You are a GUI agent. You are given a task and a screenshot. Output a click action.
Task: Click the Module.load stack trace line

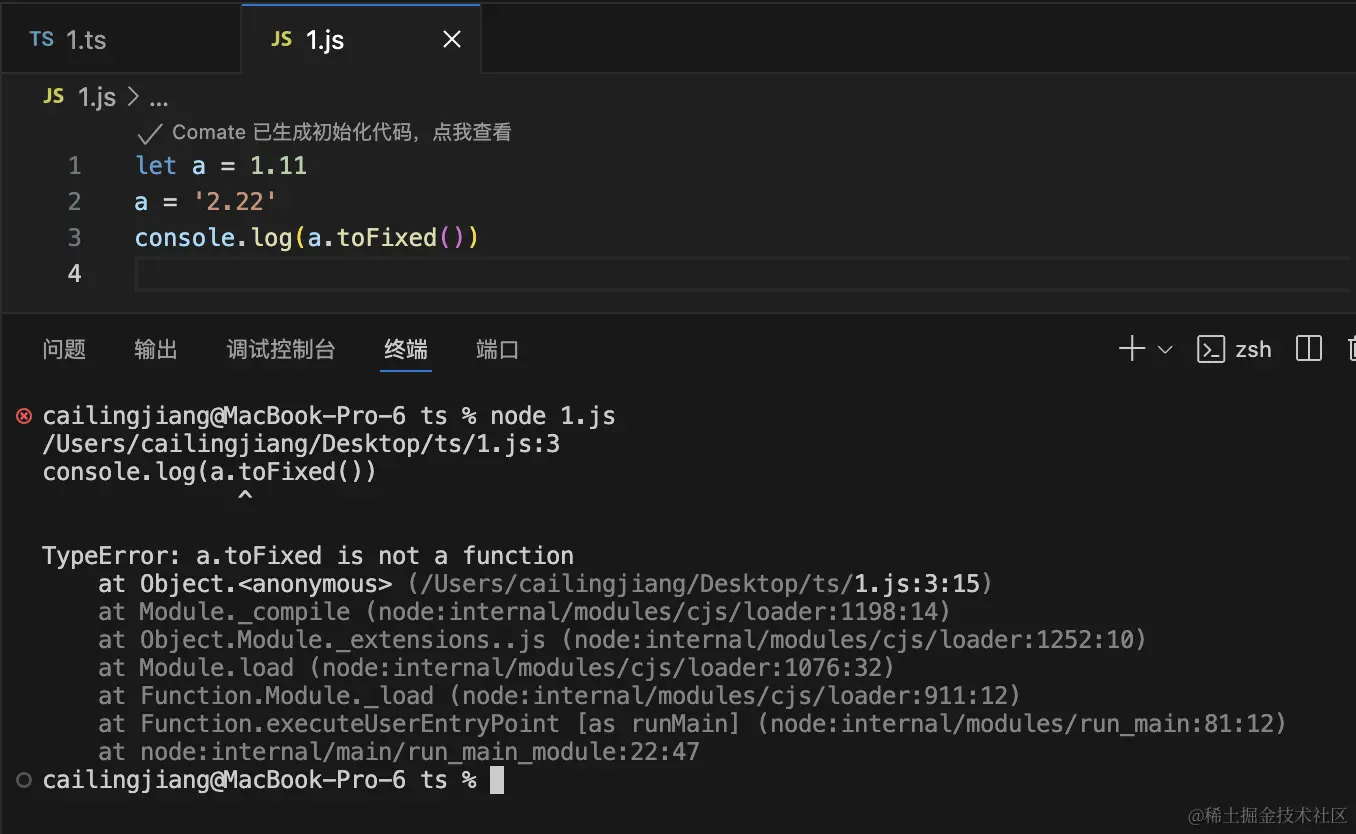[496, 668]
